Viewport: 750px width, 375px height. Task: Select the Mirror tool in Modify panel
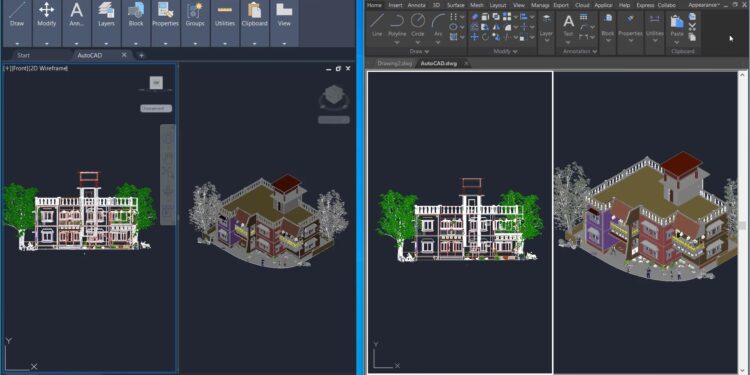pos(496,27)
